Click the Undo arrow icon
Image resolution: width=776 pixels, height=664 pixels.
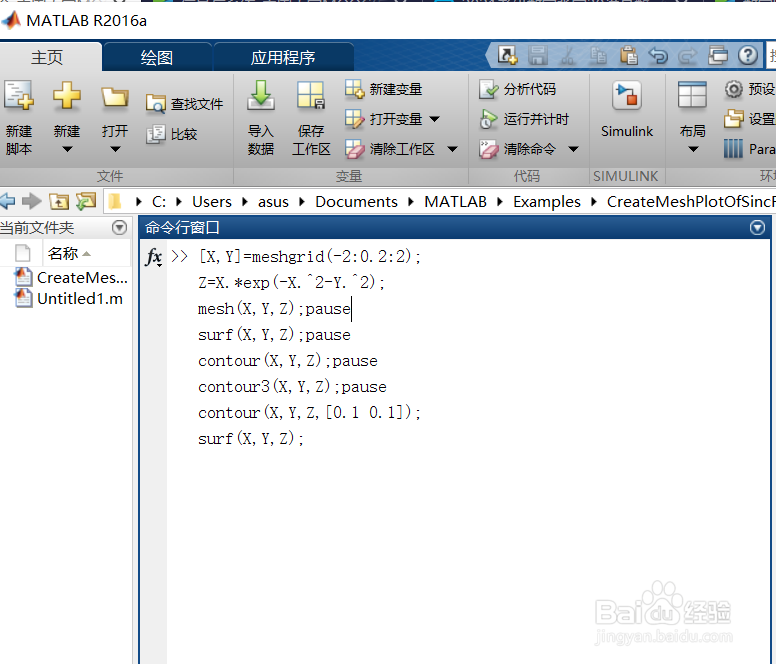click(x=658, y=56)
